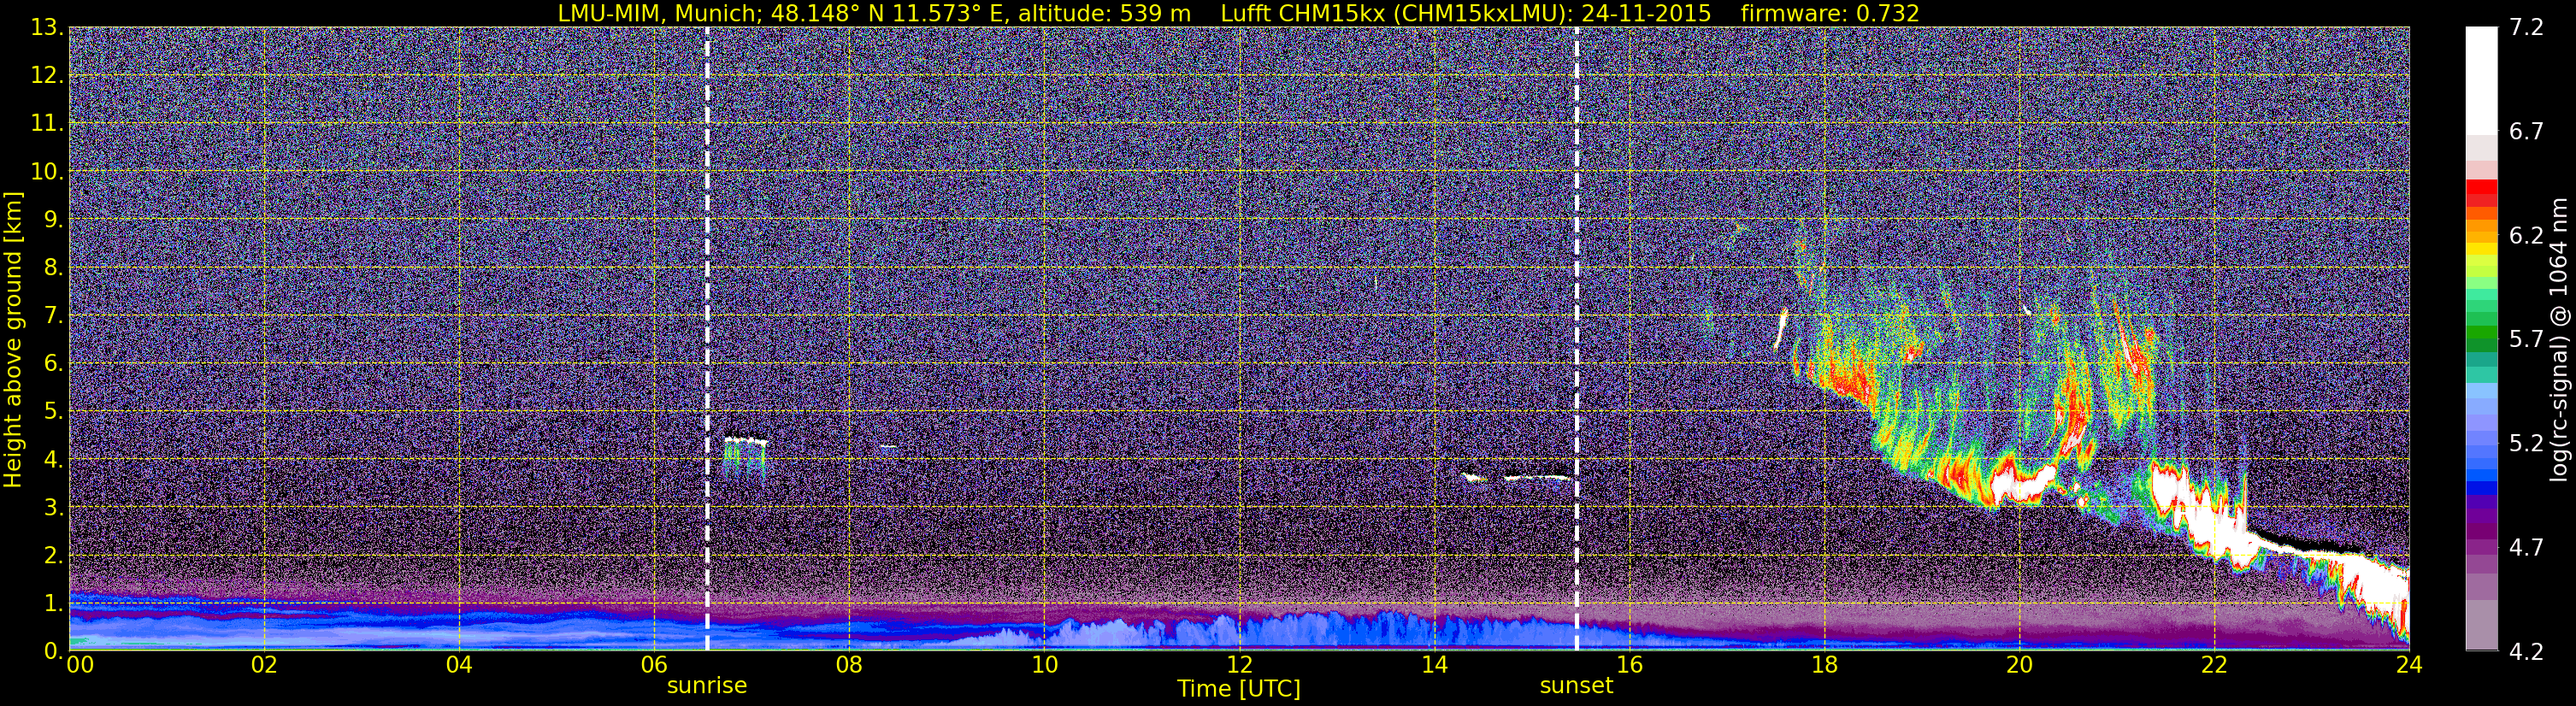Click the date '24-11-2015' in the title
Screen dimensions: 2576x706
click(x=1646, y=13)
